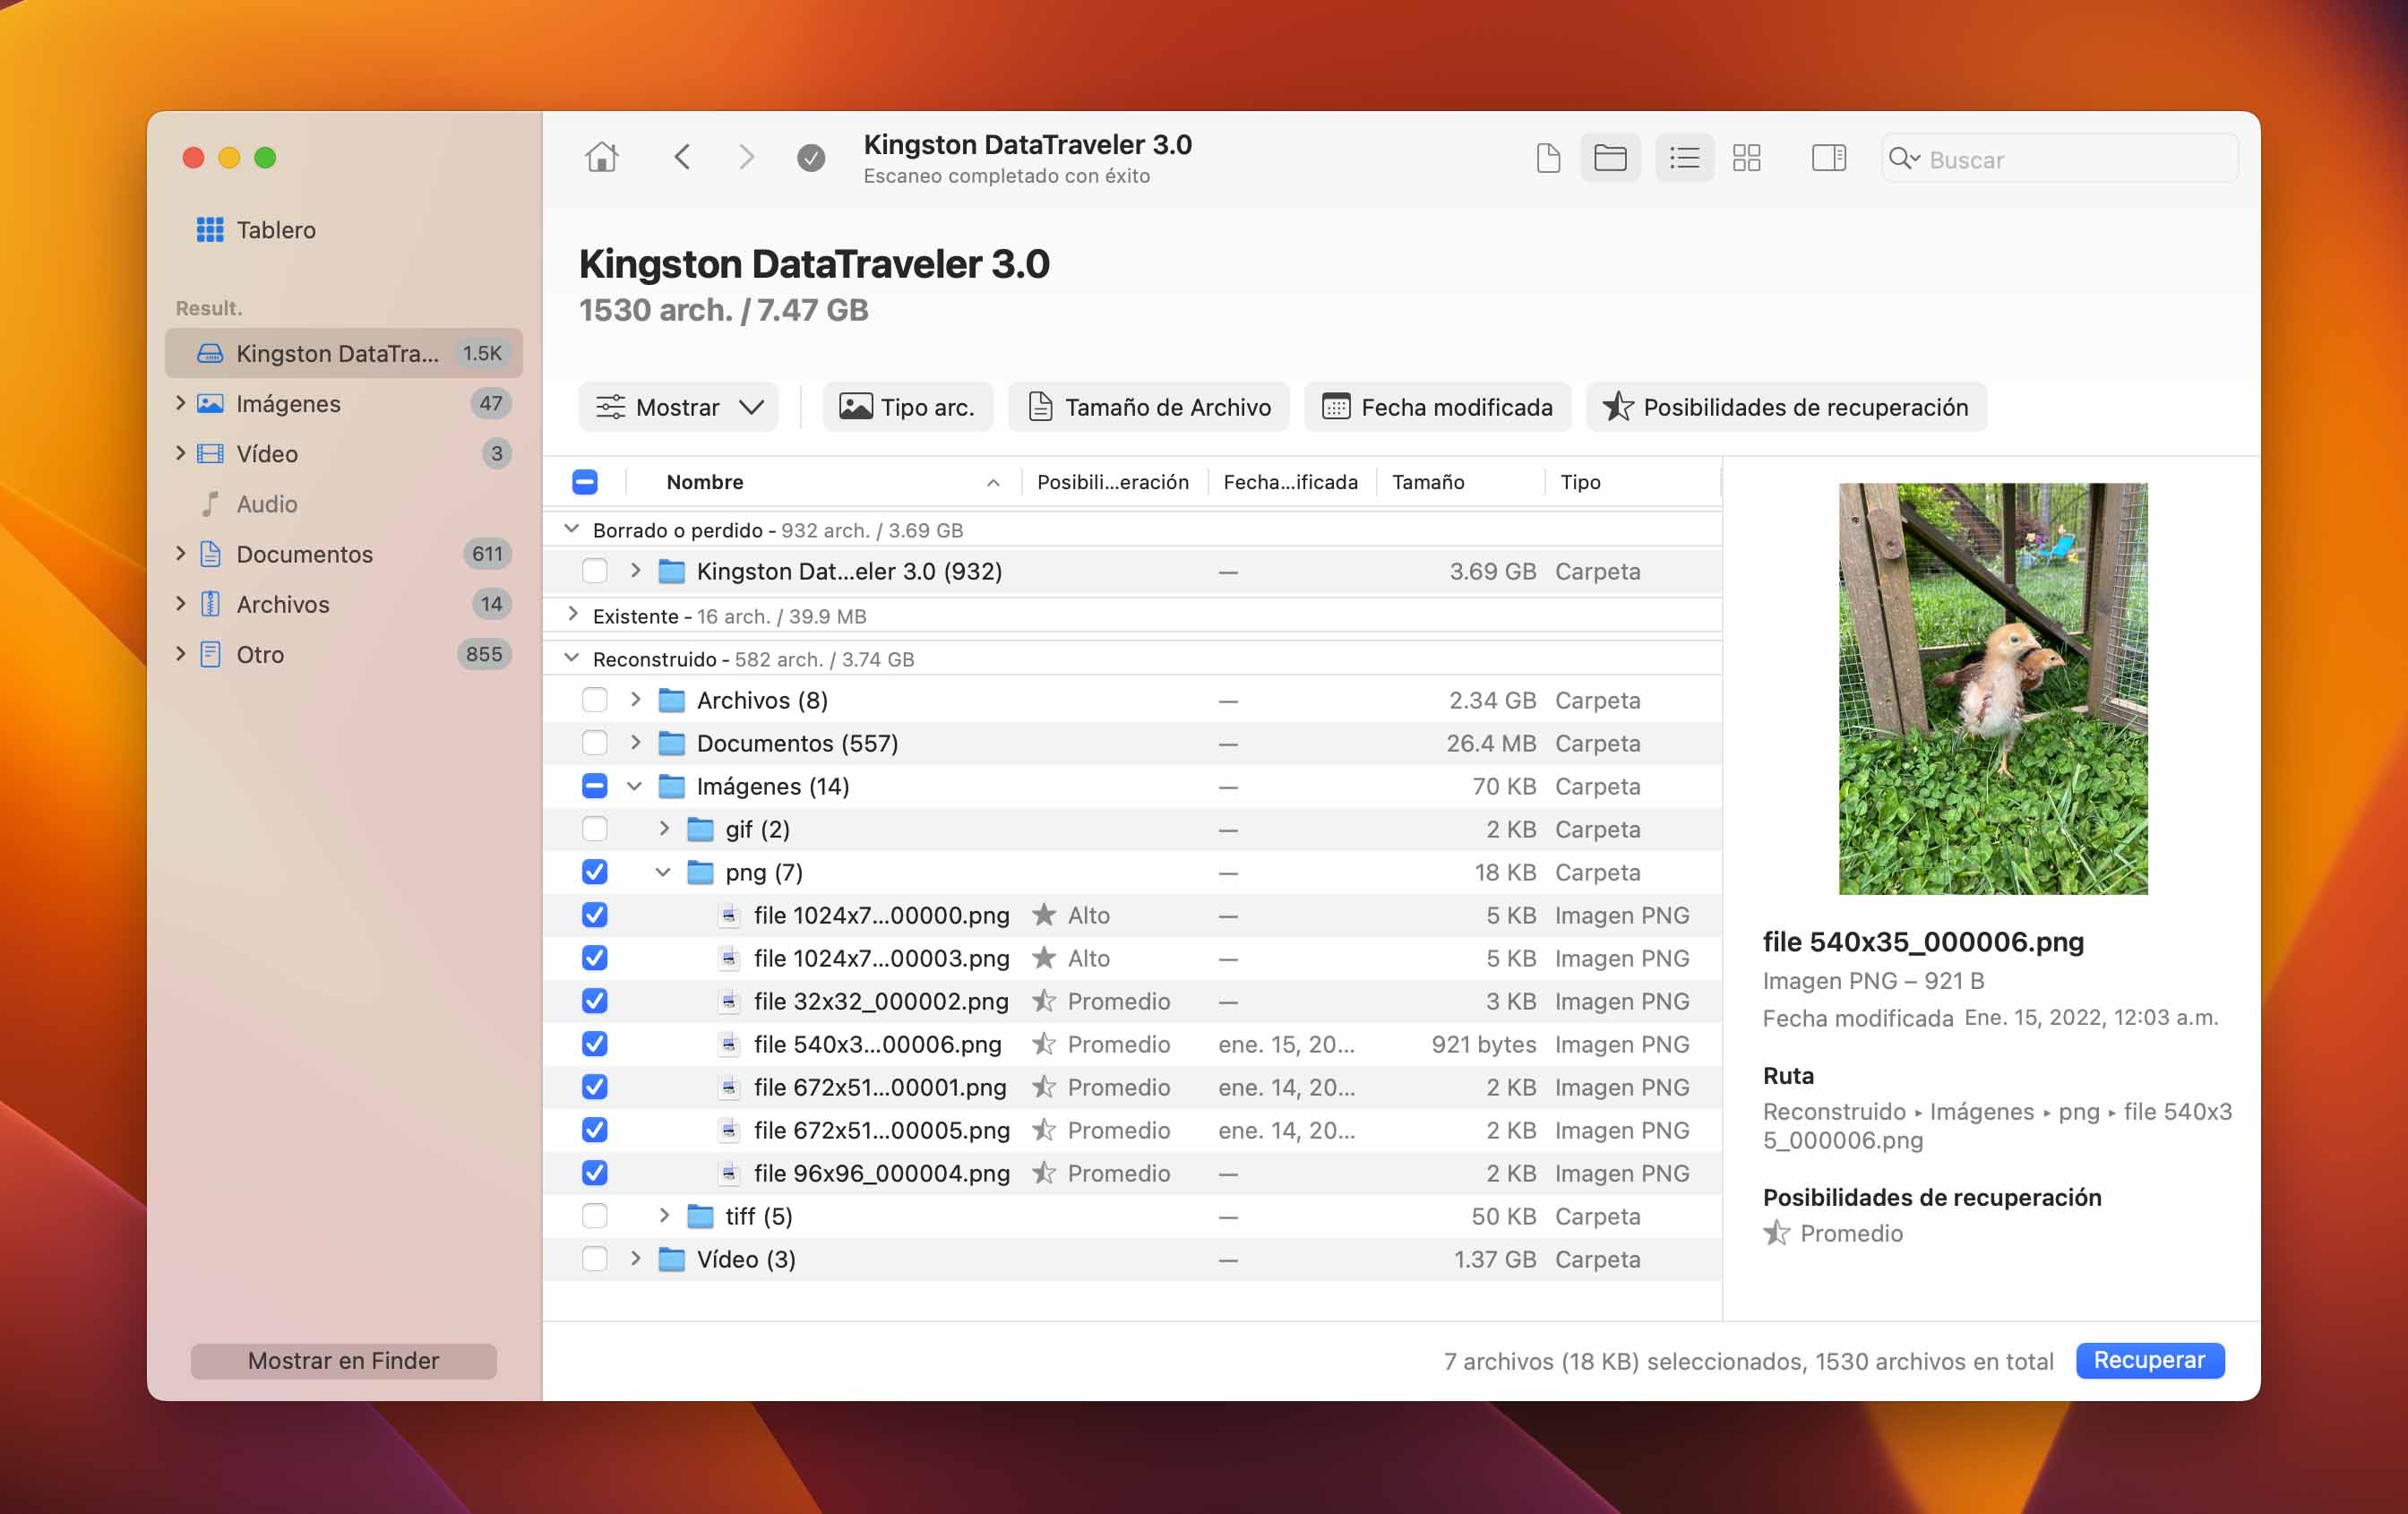Expand Documentos in the sidebar

point(180,553)
